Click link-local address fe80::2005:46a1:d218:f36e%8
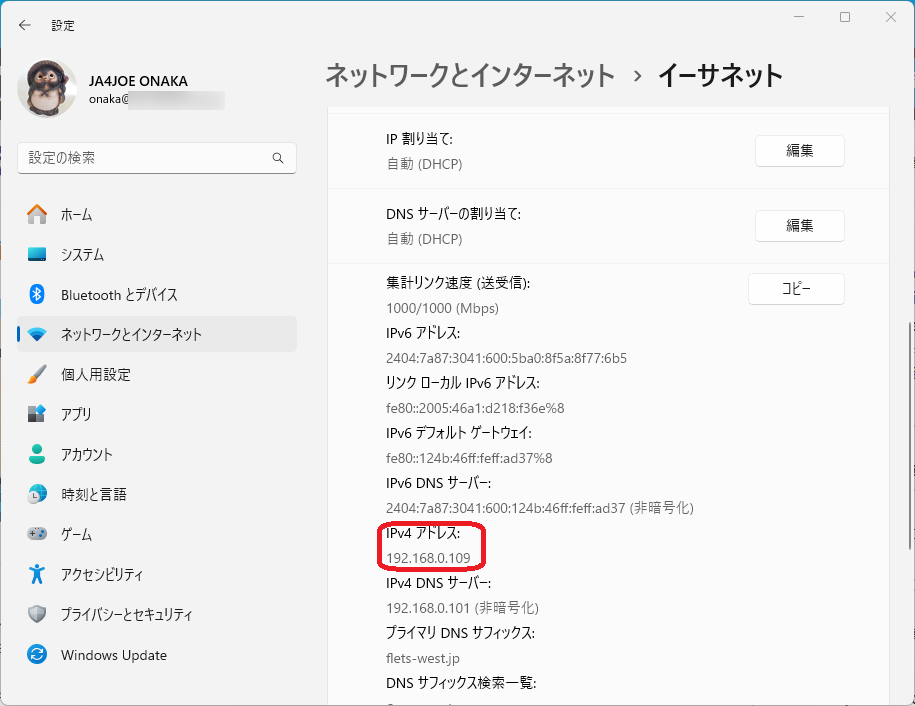 [x=475, y=408]
